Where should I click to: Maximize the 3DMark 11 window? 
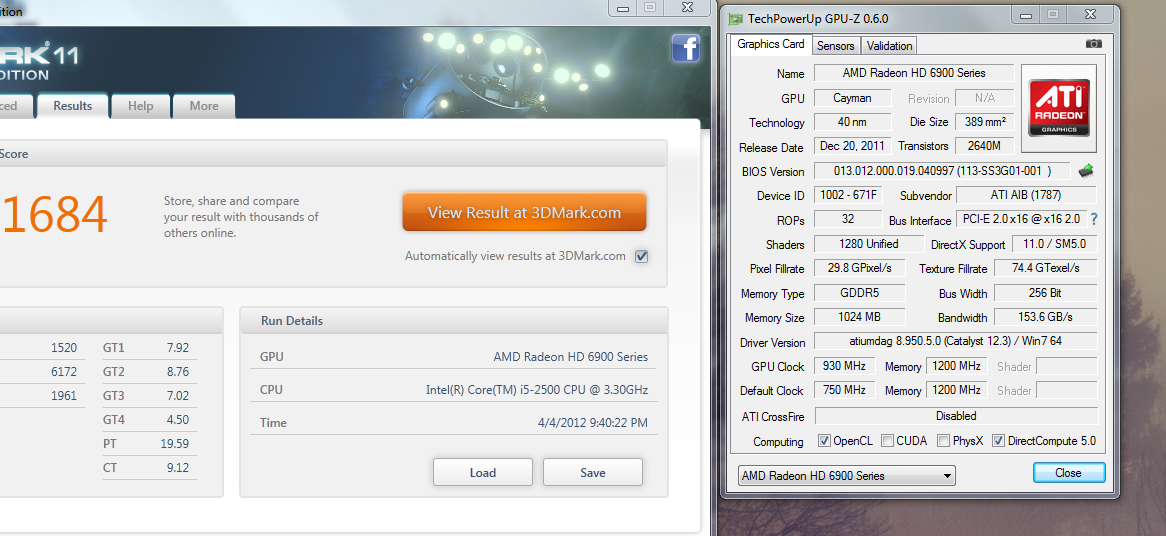coord(650,7)
